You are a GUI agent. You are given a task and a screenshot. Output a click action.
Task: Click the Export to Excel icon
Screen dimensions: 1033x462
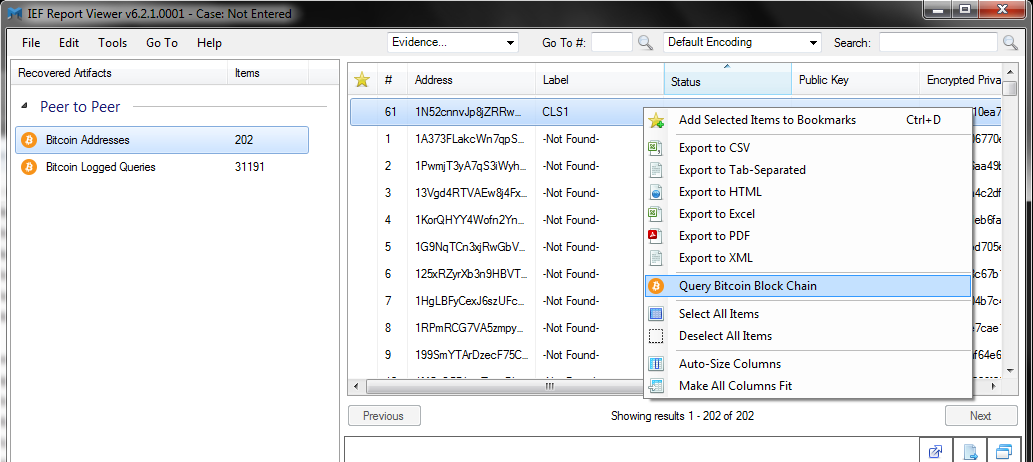tap(655, 214)
